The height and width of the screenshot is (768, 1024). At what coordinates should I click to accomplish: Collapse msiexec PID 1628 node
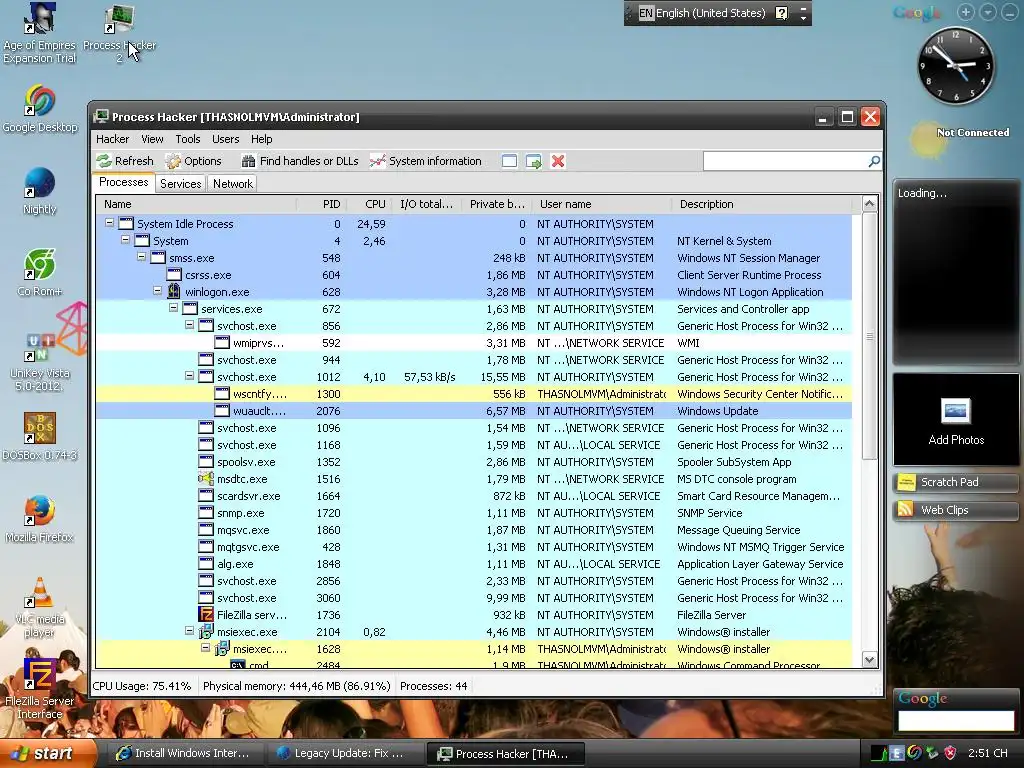[x=205, y=648]
